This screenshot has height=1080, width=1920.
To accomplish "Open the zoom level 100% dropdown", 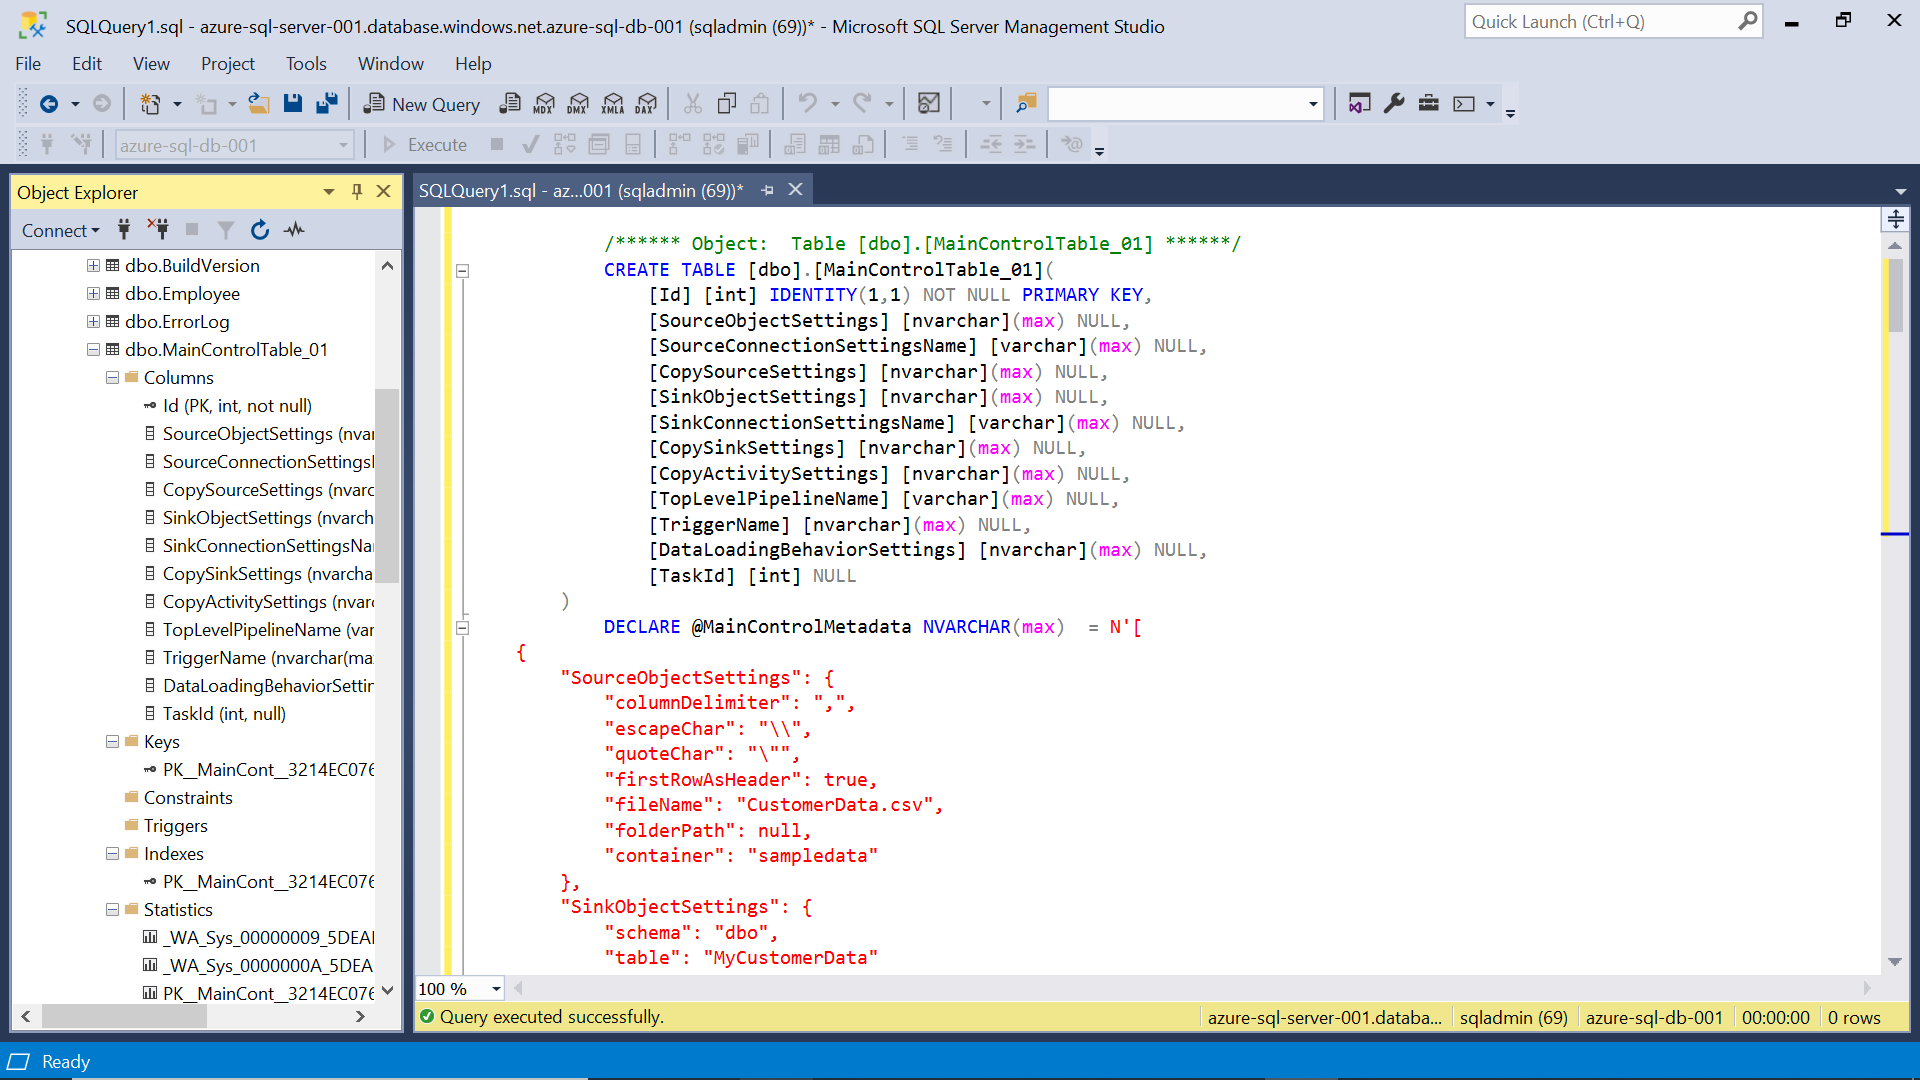I will click(496, 989).
